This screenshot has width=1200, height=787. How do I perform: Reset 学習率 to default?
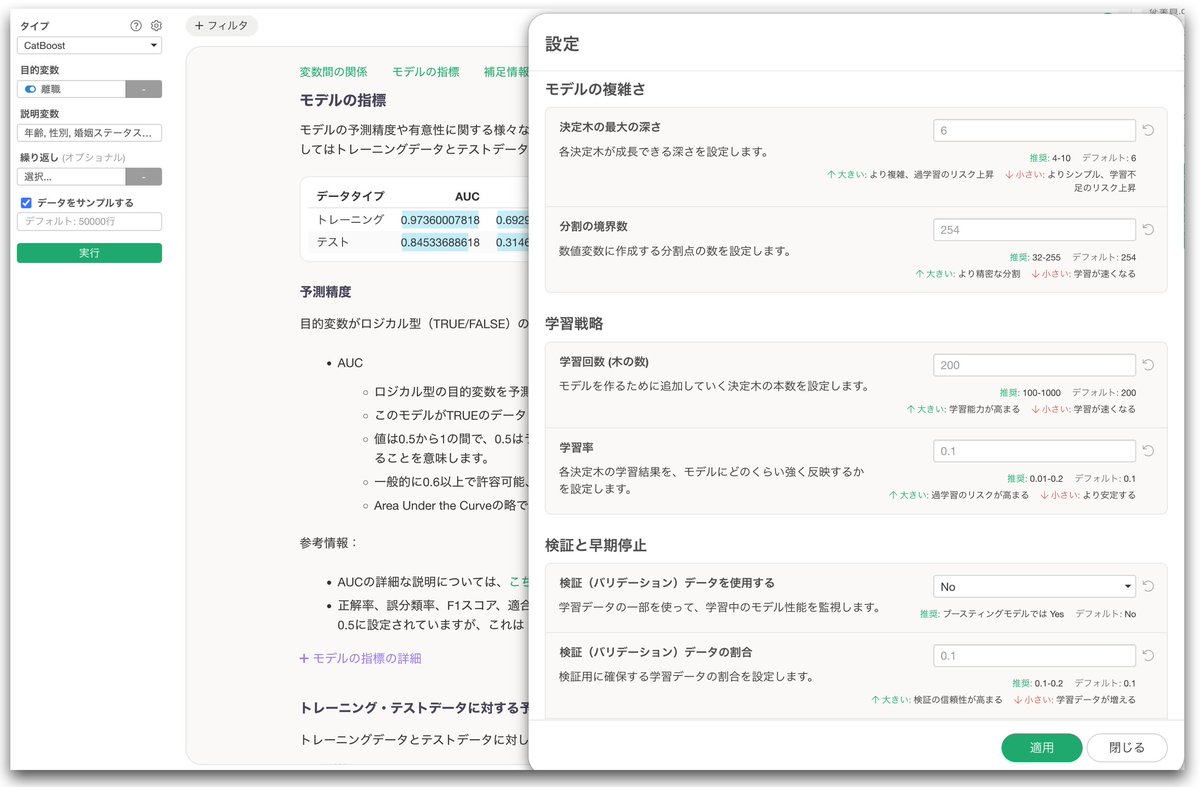click(1149, 451)
